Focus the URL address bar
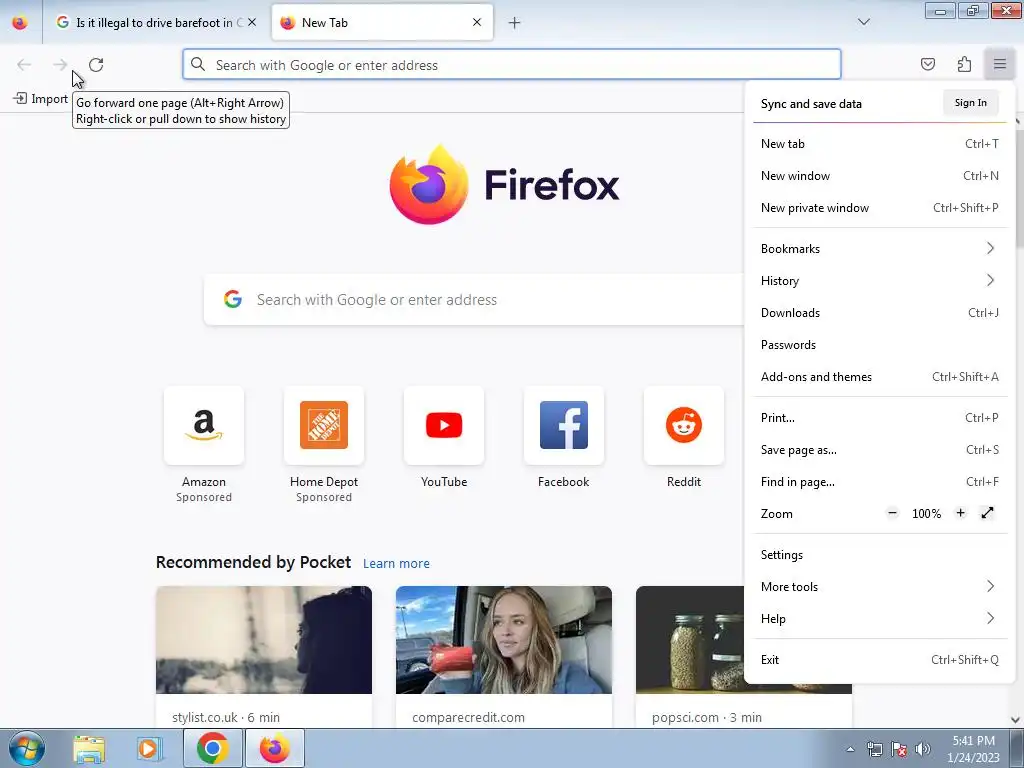Image resolution: width=1024 pixels, height=768 pixels. 512,65
